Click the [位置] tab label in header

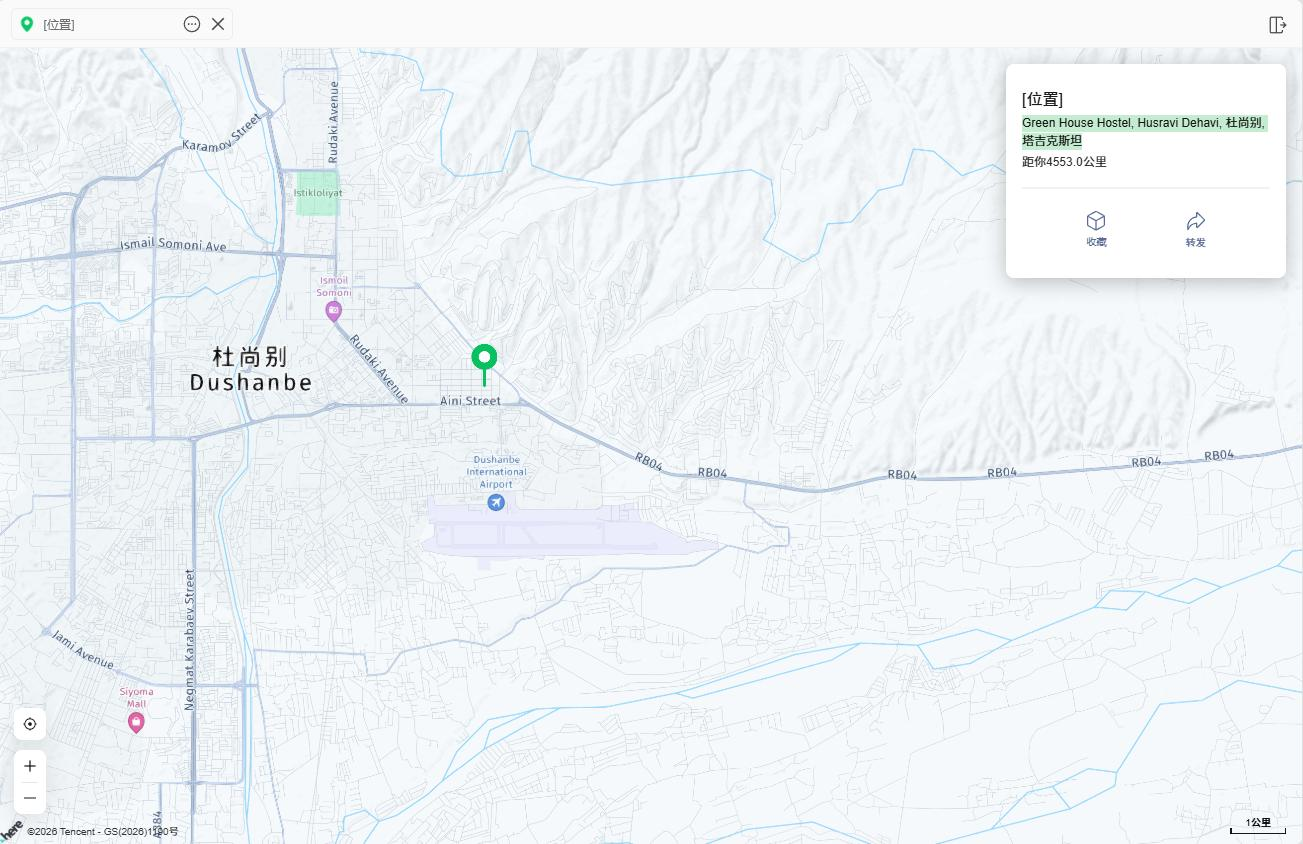click(59, 24)
